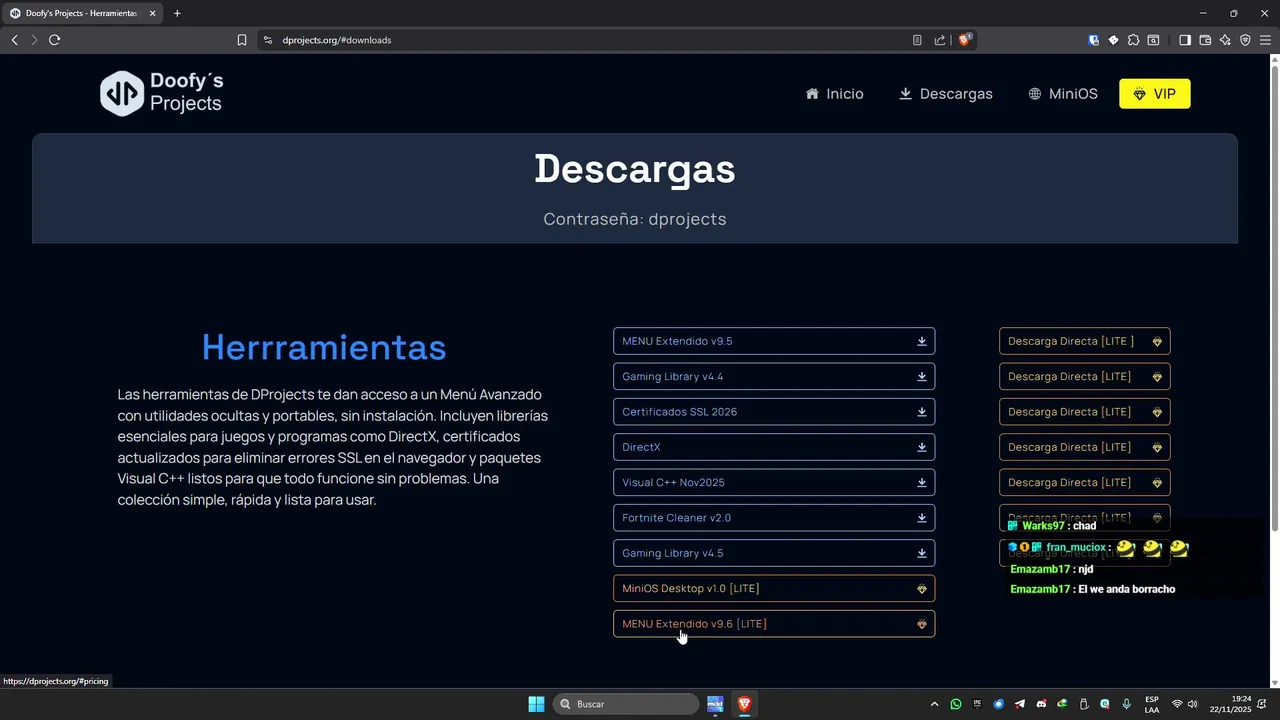Open the MiniOS nav item
The width and height of the screenshot is (1280, 720).
(x=1062, y=94)
